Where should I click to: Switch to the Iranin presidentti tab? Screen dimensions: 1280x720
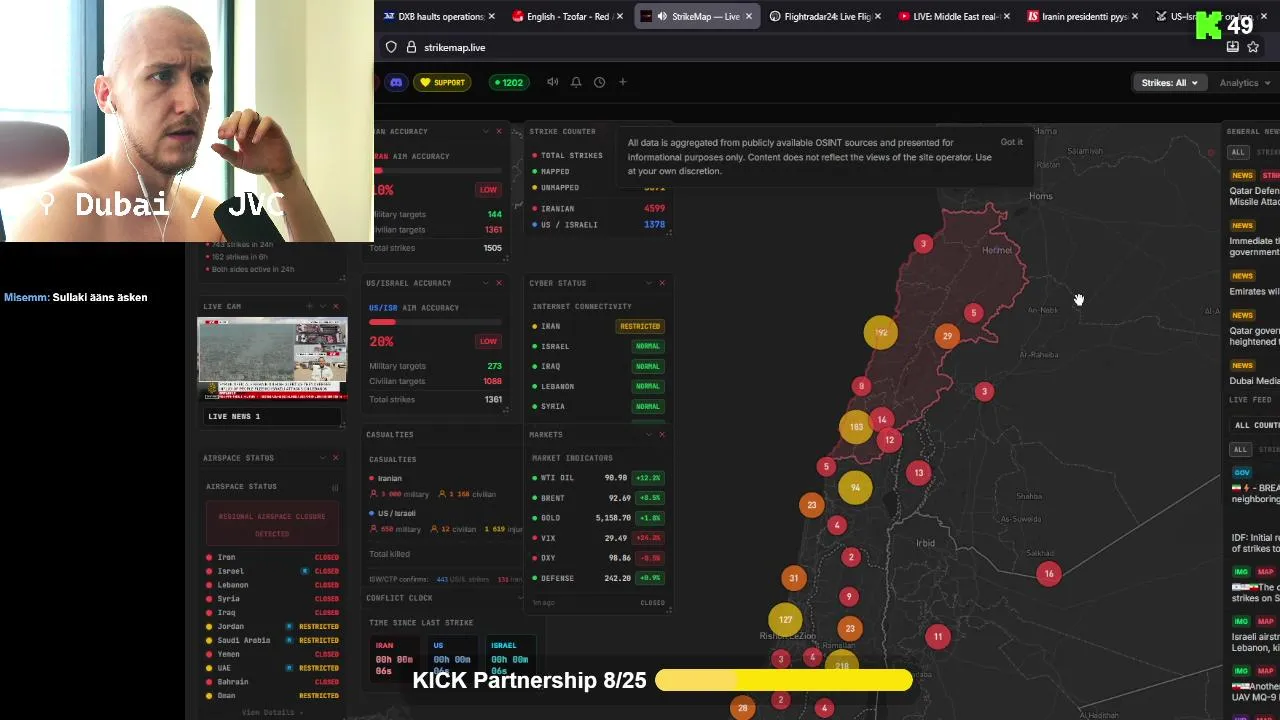[1082, 16]
